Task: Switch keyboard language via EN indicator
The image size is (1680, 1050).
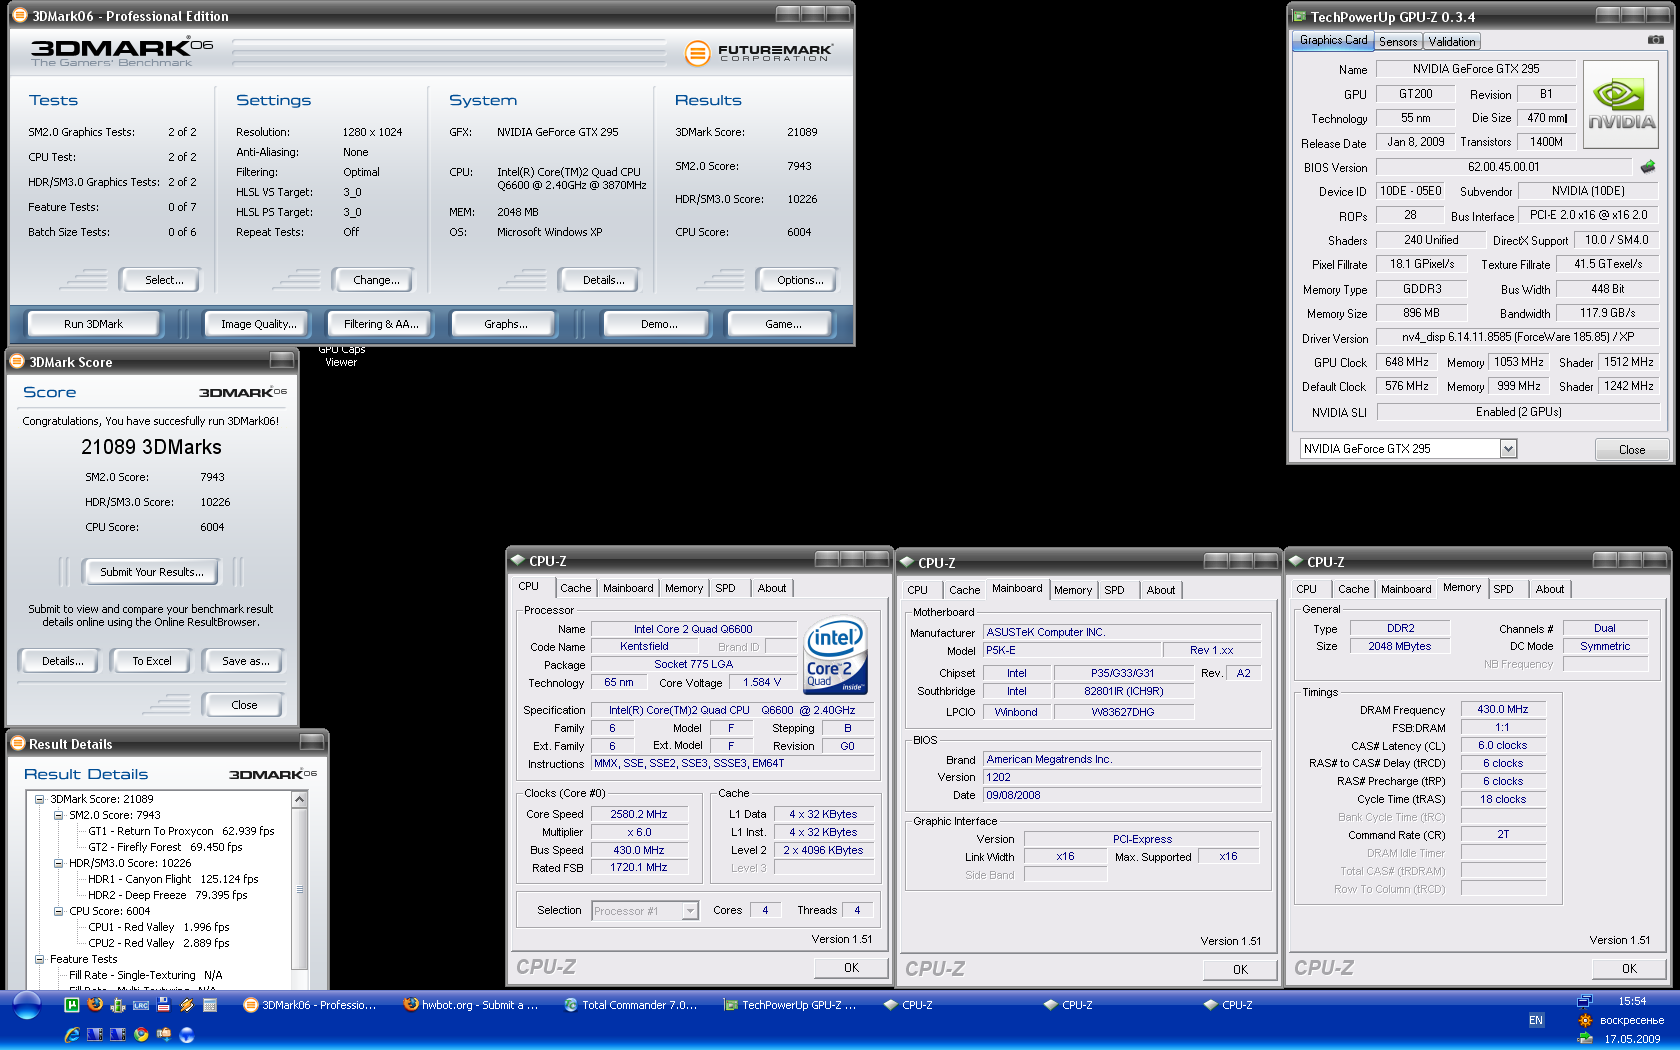Action: coord(1536,1020)
